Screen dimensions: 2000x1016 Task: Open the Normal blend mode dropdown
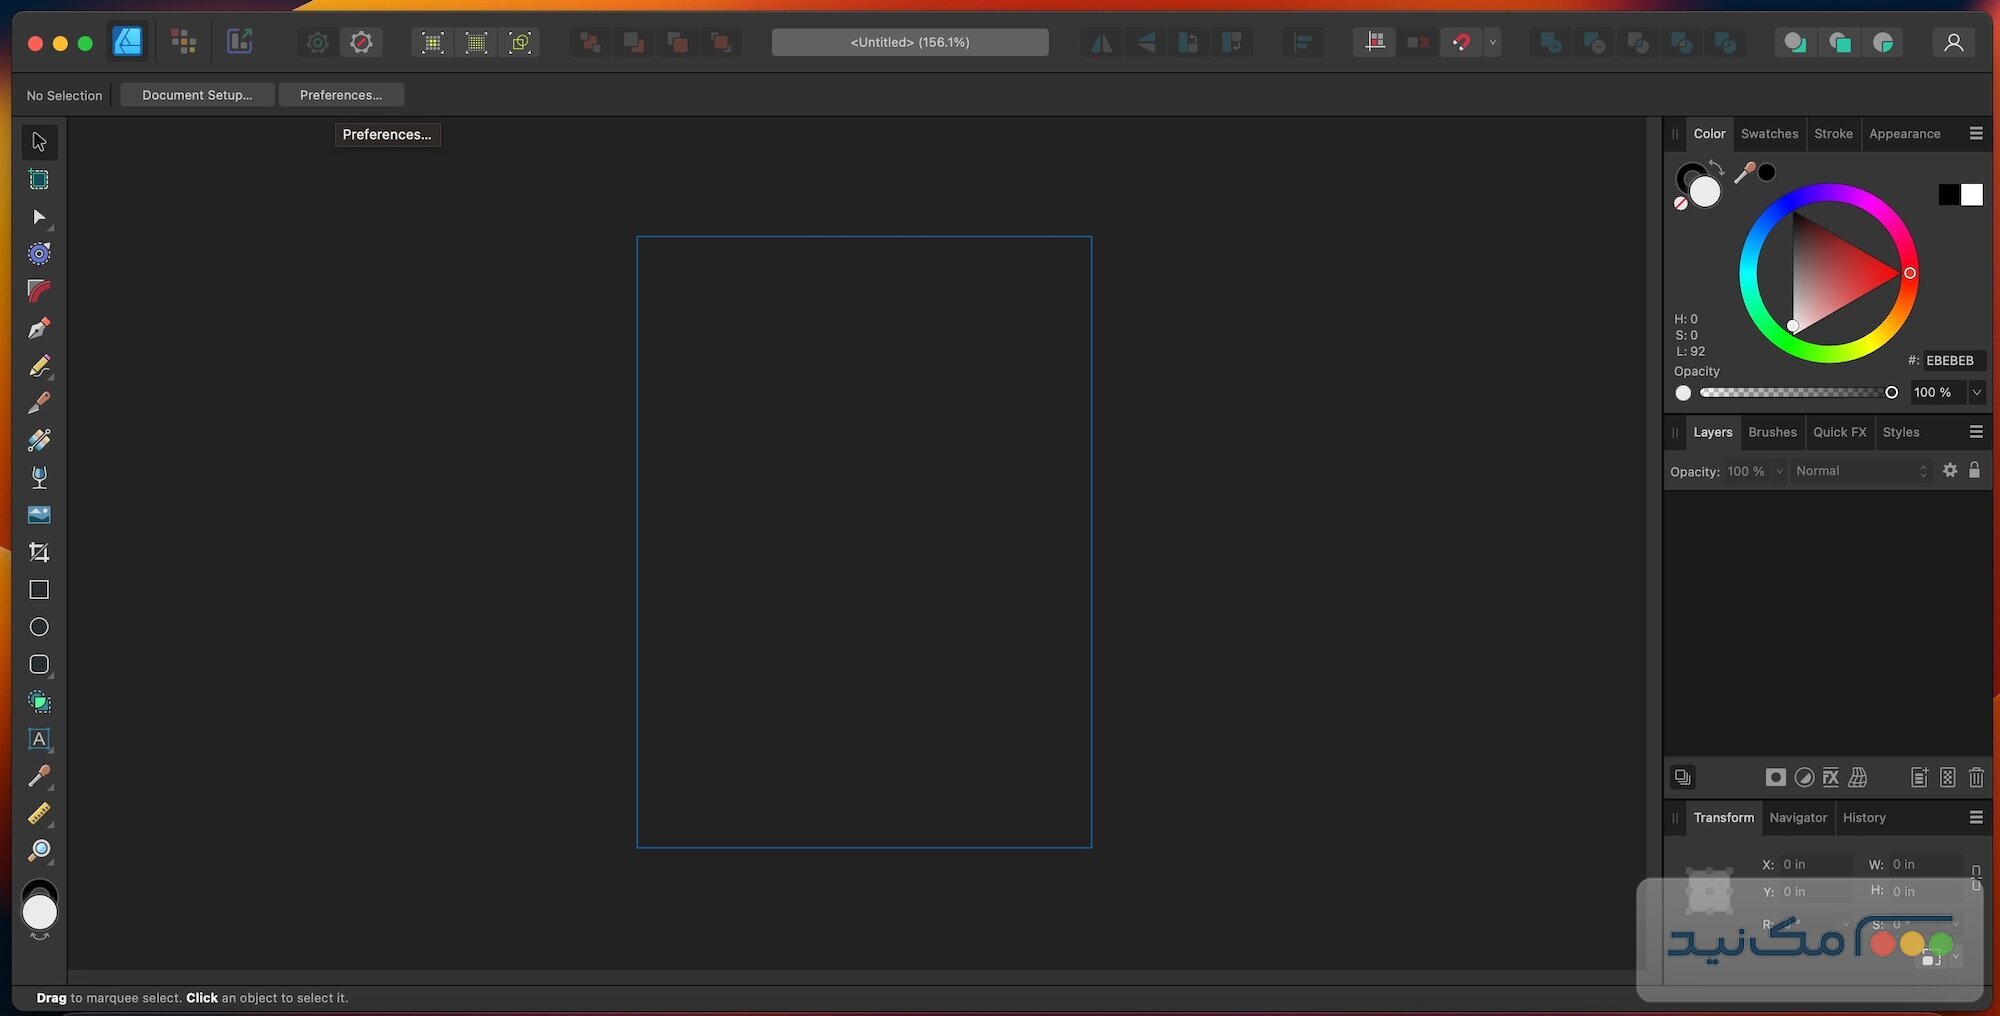click(x=1860, y=470)
